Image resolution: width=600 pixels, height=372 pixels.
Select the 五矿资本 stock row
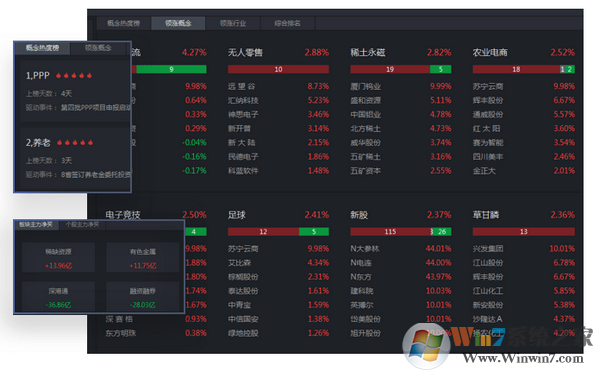tap(401, 171)
